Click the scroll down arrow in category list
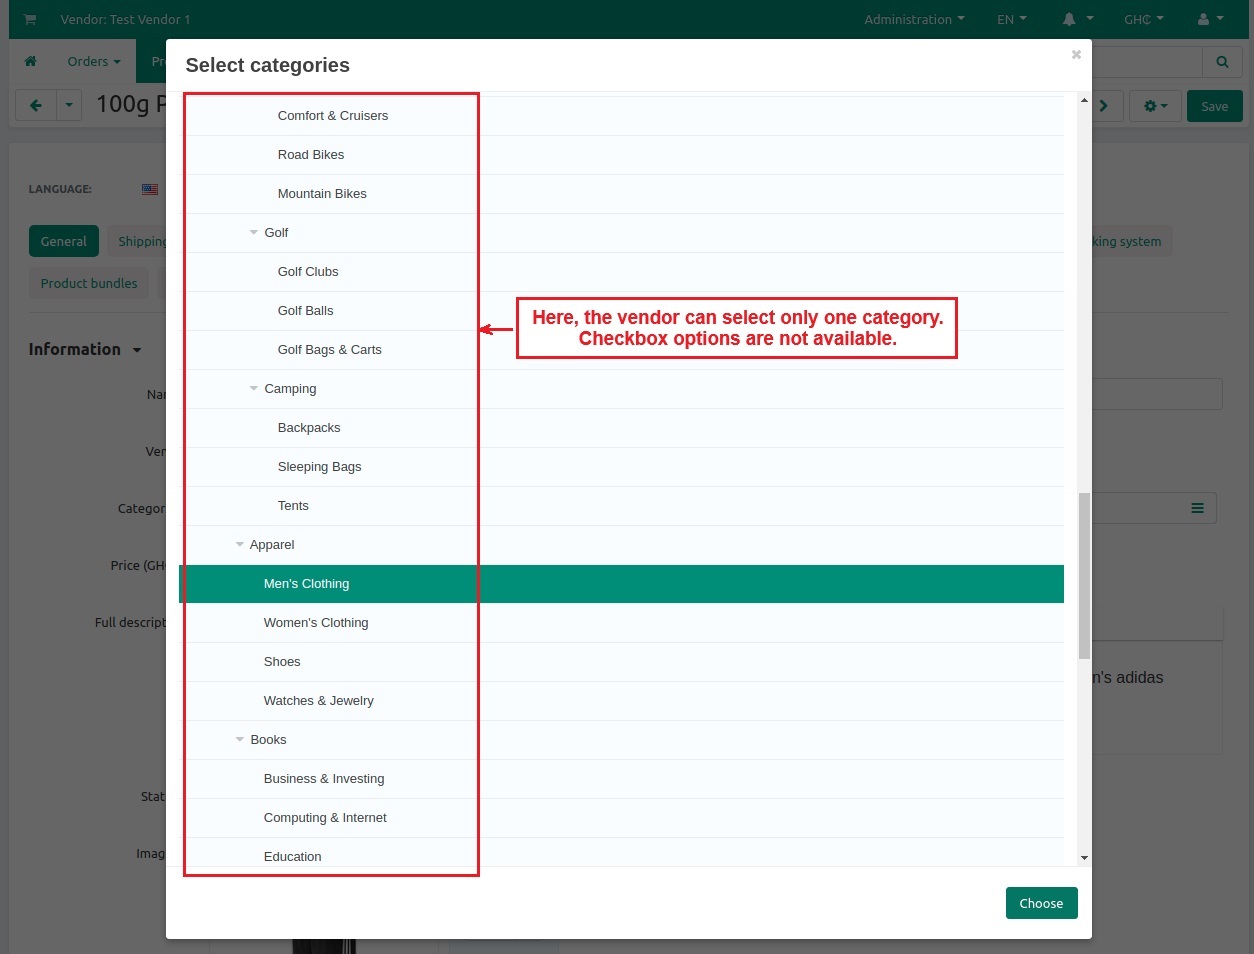The height and width of the screenshot is (954, 1254). [1084, 858]
